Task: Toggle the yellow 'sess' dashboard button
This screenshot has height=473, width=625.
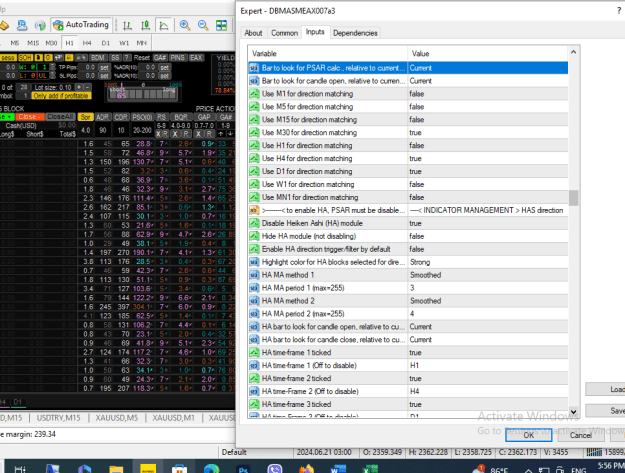Action: [x=8, y=58]
